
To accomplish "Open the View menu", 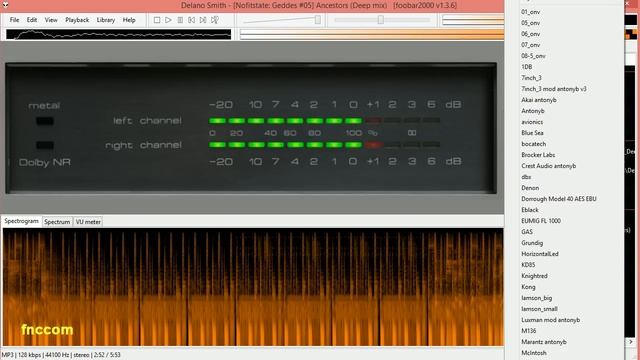I will (51, 20).
